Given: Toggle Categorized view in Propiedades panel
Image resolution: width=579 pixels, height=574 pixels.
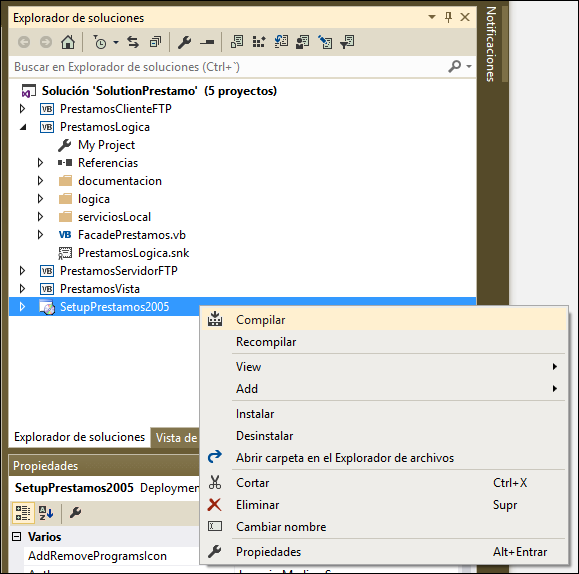Looking at the screenshot, I should tap(23, 513).
